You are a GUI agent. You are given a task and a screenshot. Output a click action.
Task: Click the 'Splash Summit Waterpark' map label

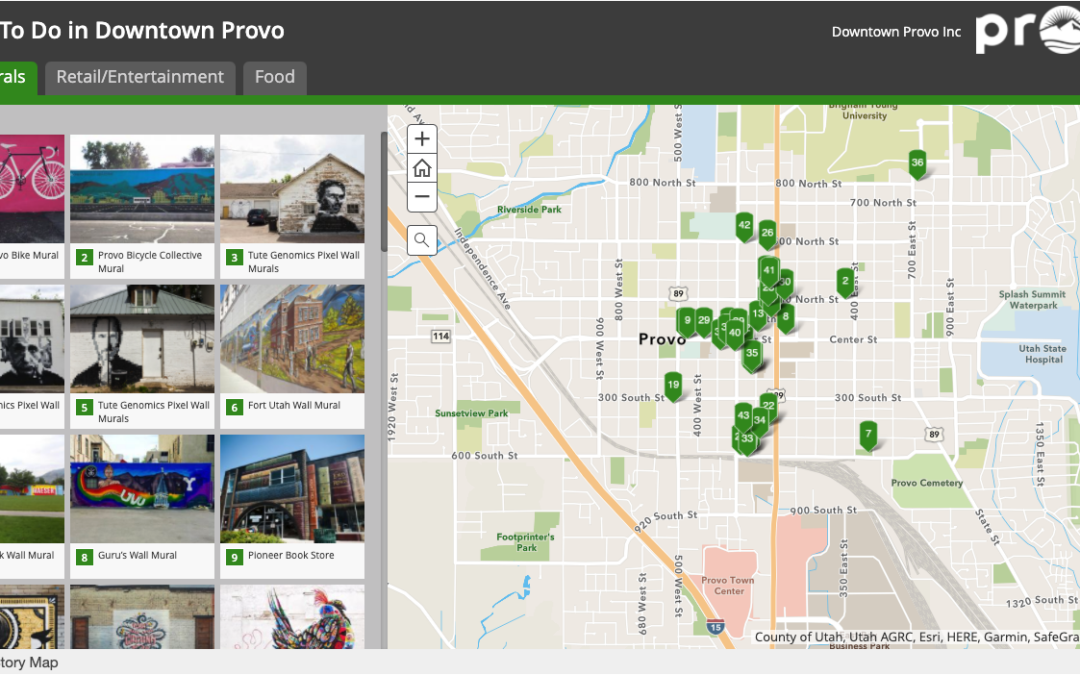(x=1032, y=300)
